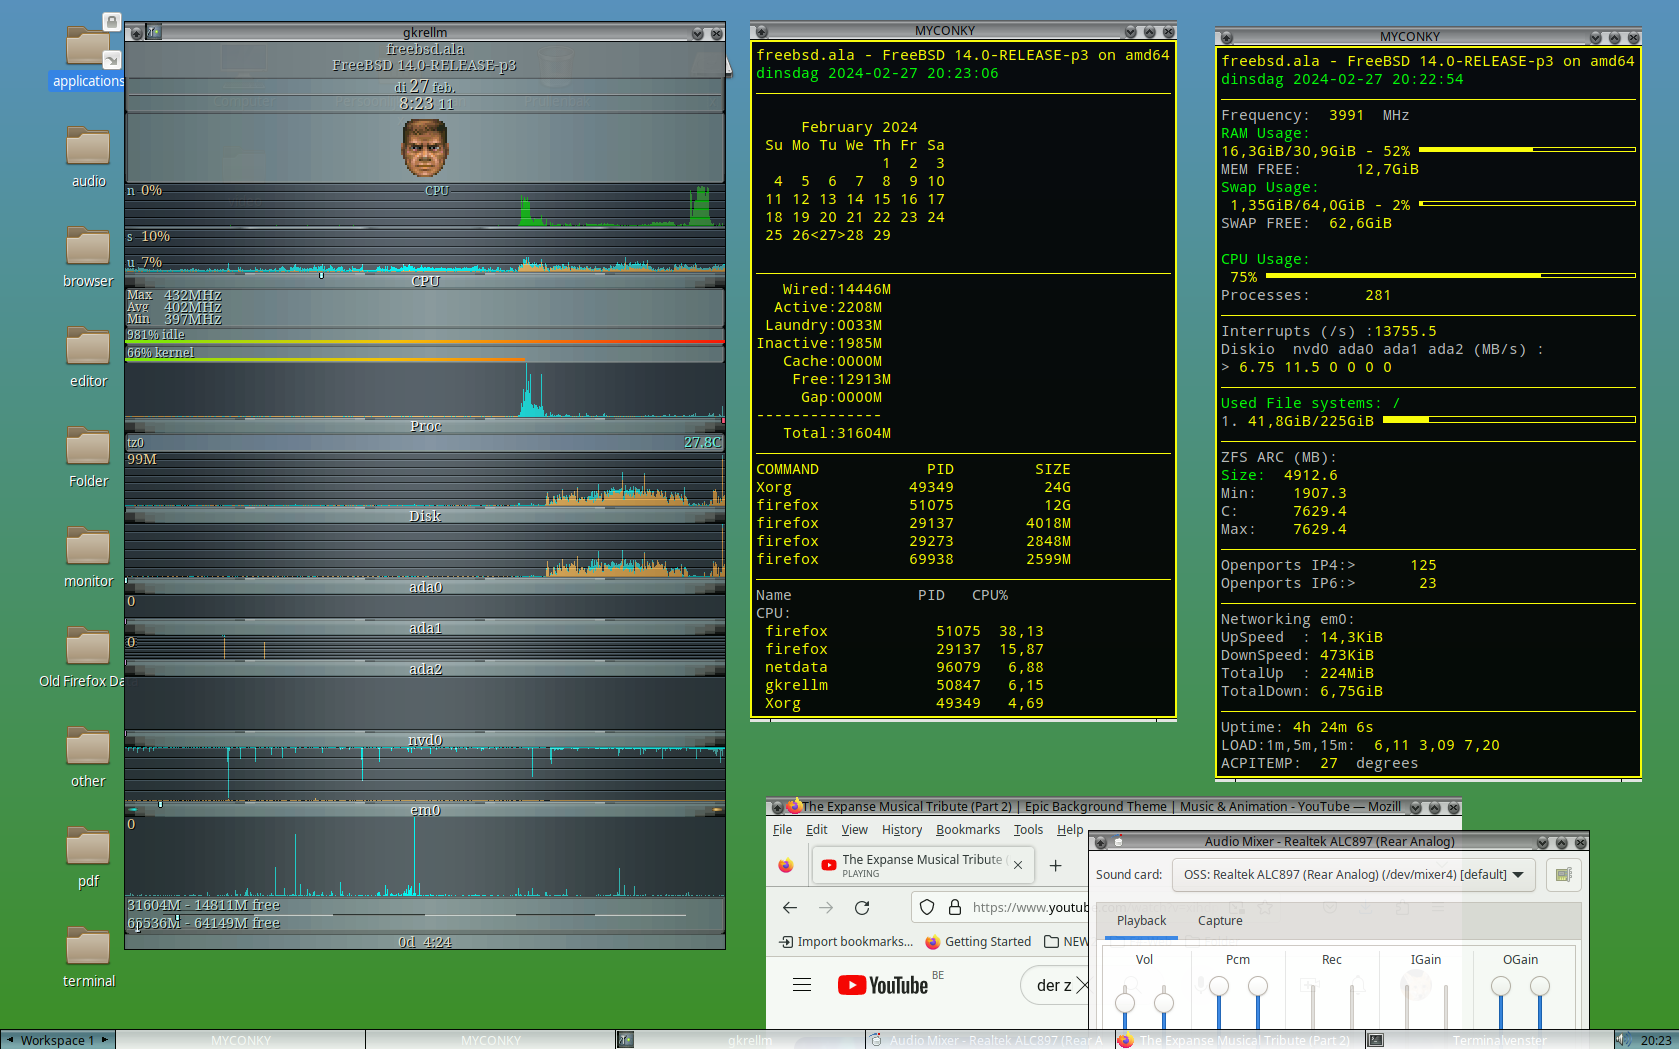Click Import bookmarks in the bookmarks toolbar
Screen dimensions: 1679x1049
click(x=847, y=942)
